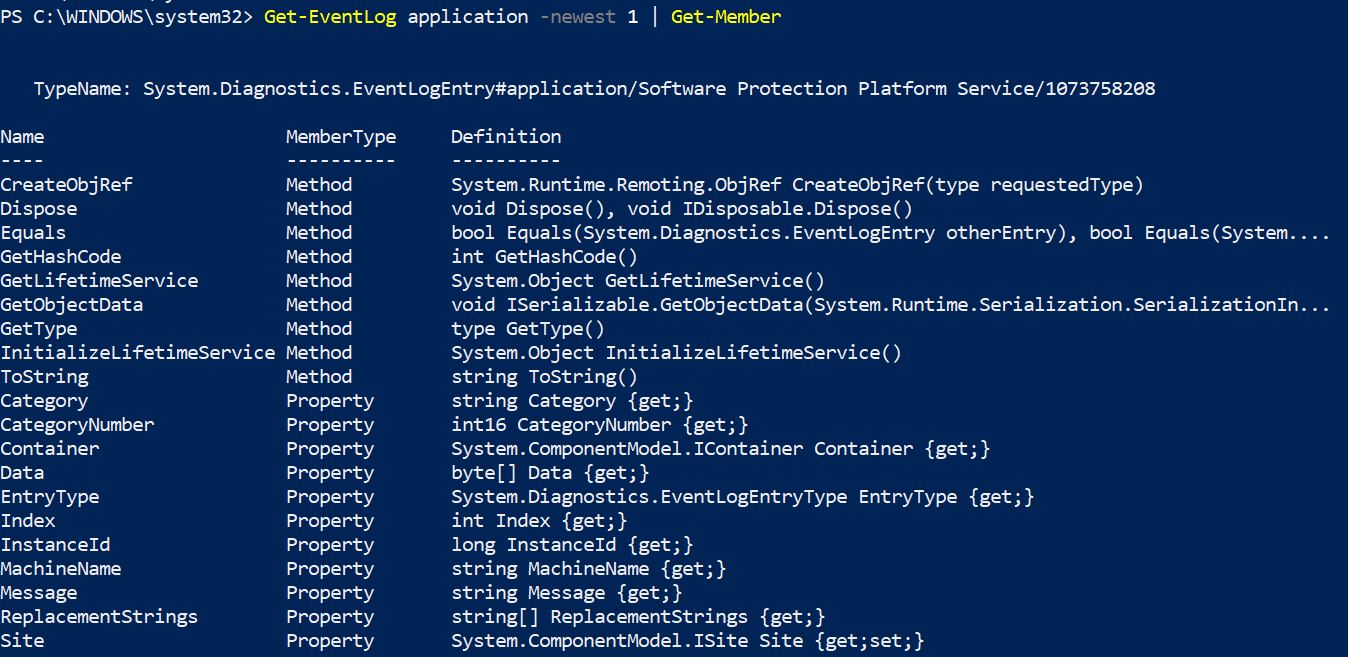This screenshot has height=657, width=1348.
Task: Click the PS C:\WINDOWS\system32 prompt
Action: tap(127, 17)
